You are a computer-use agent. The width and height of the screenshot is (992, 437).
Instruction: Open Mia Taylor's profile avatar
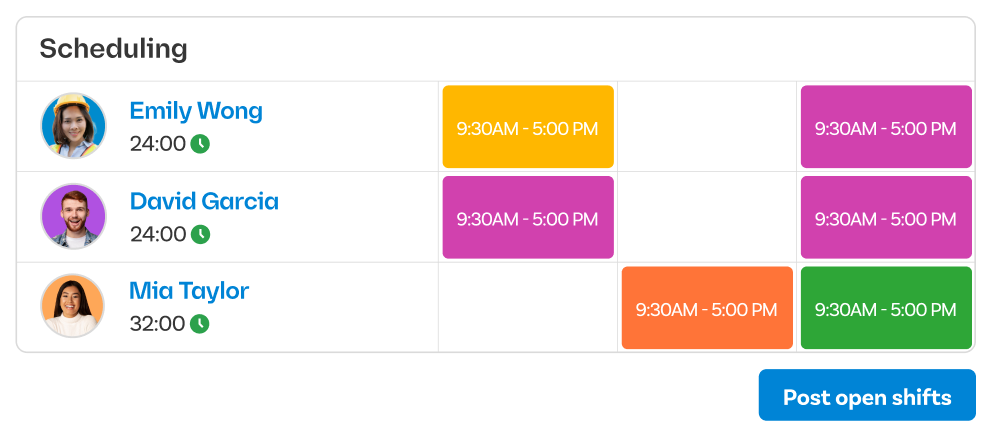coord(73,306)
